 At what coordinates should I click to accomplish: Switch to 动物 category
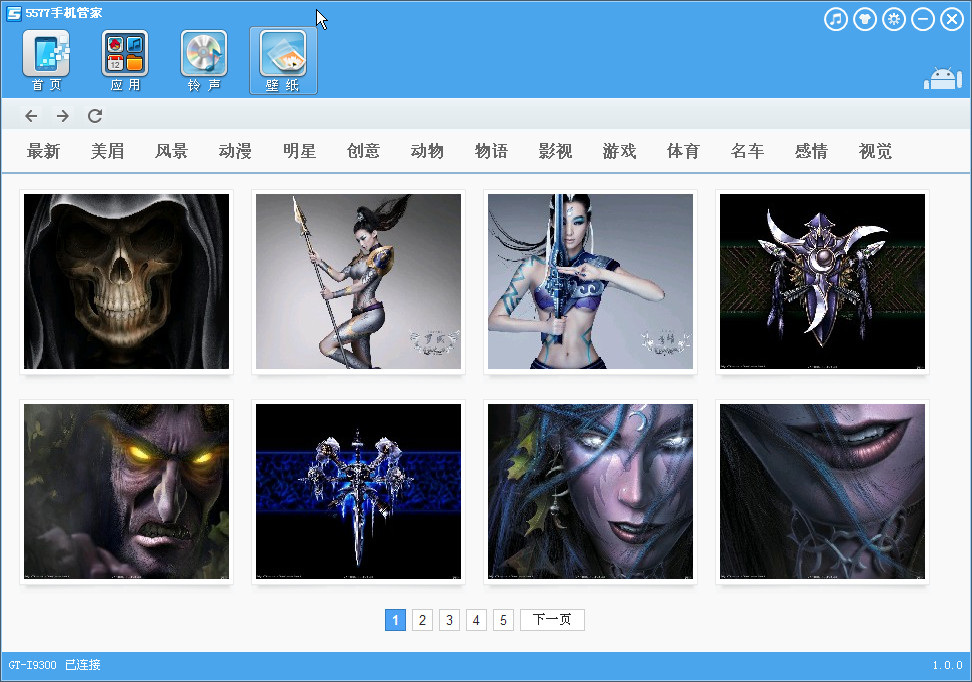(427, 151)
